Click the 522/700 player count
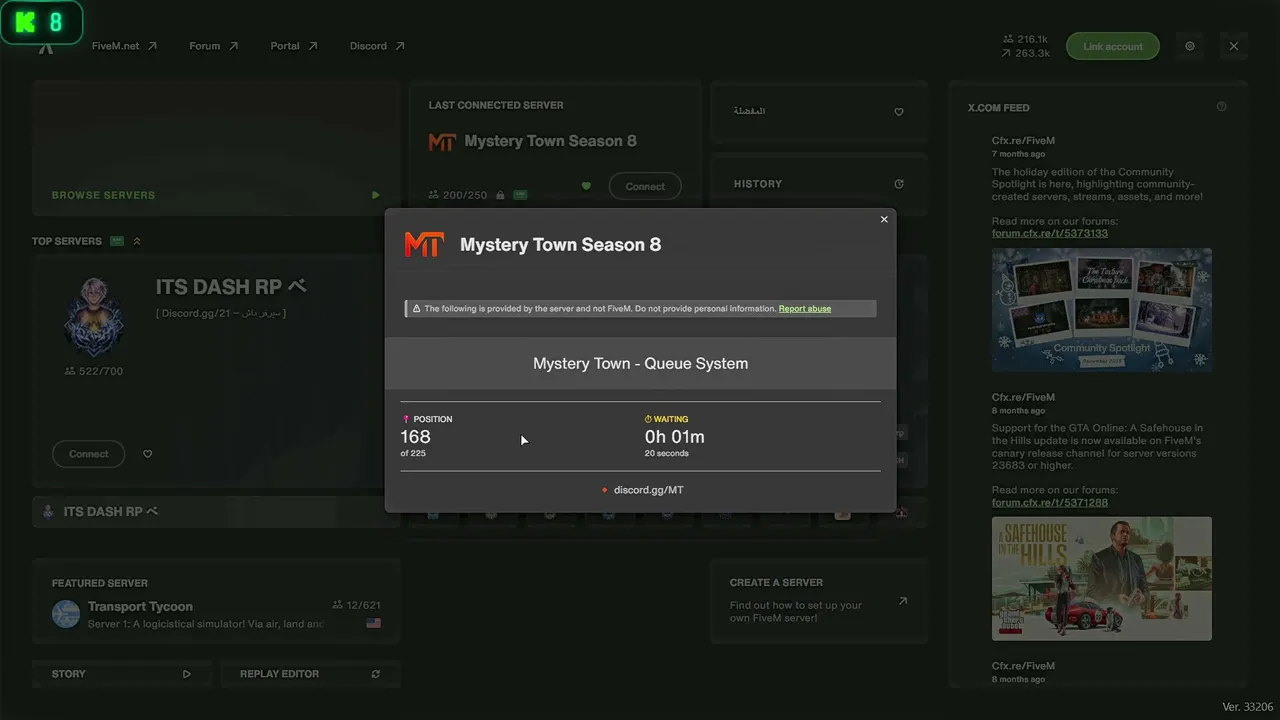This screenshot has height=720, width=1280. pos(94,371)
